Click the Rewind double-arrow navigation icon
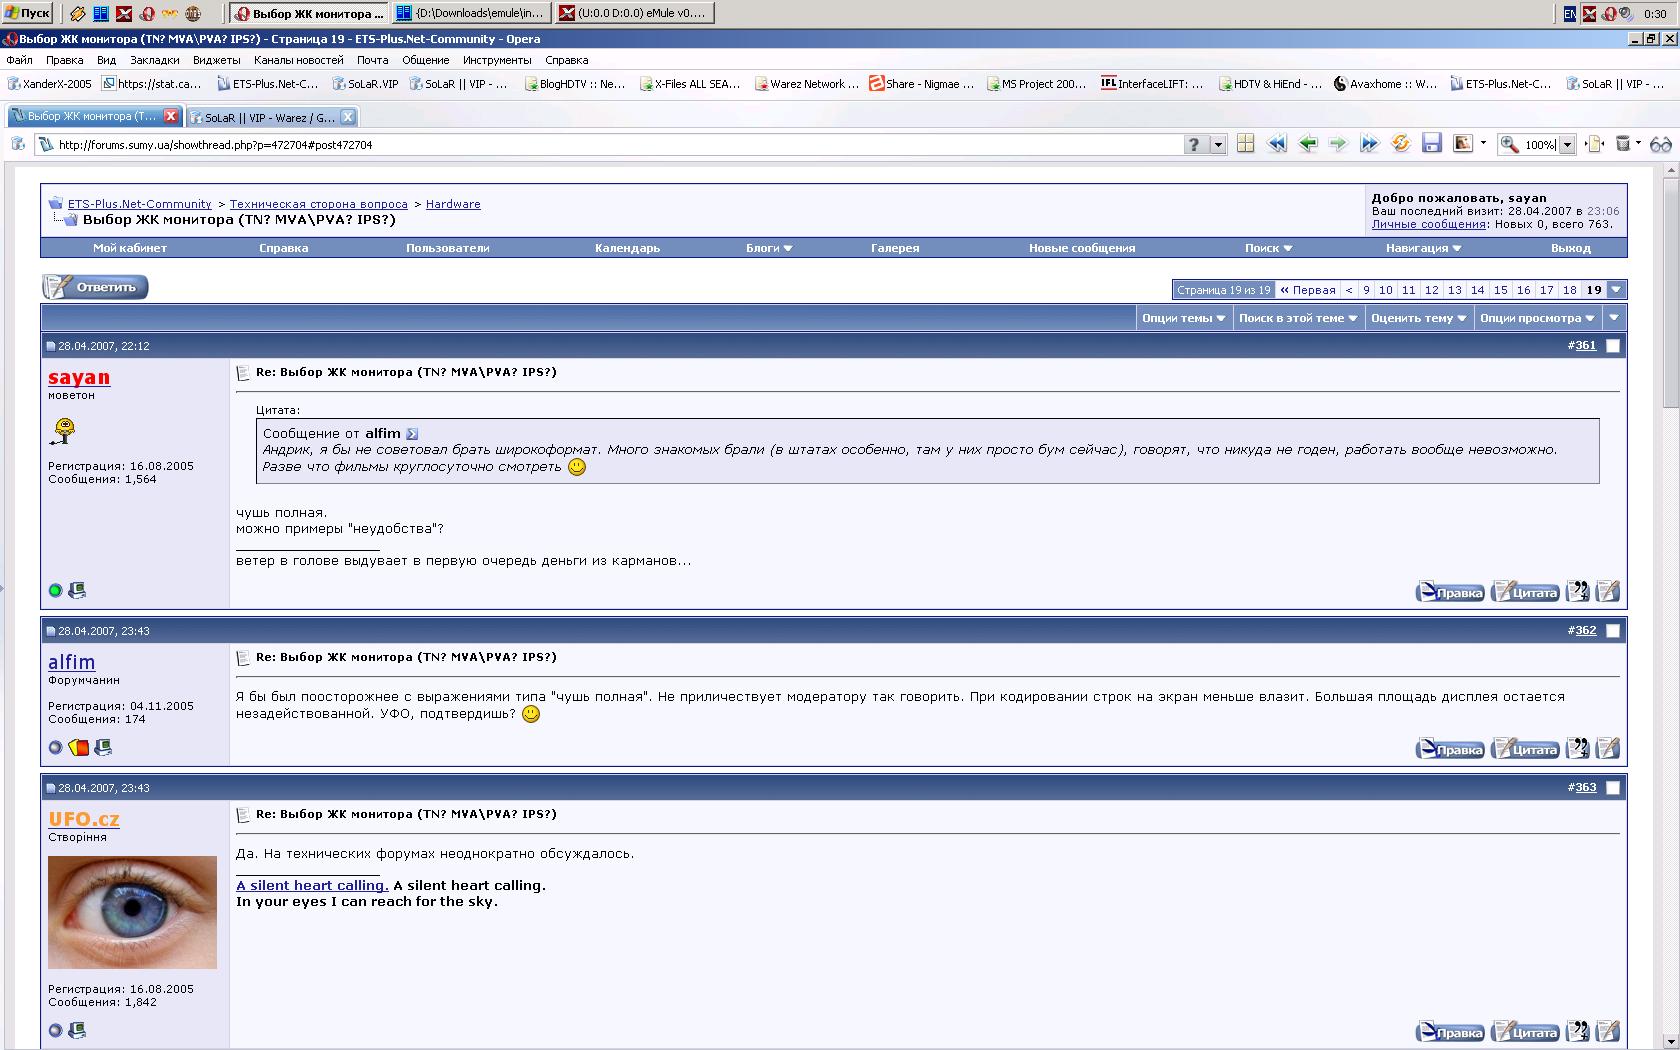The image size is (1680, 1050). [x=1276, y=144]
